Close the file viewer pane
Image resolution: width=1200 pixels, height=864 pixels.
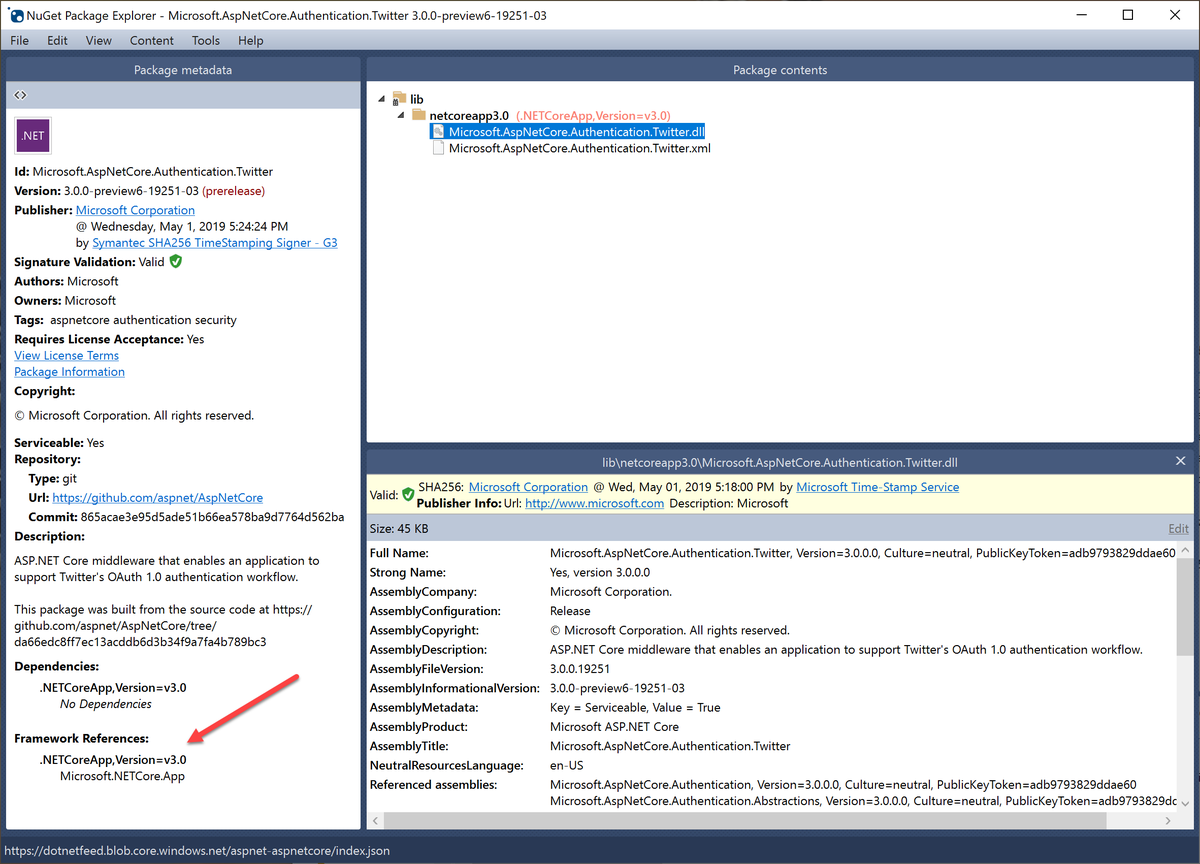(1180, 461)
